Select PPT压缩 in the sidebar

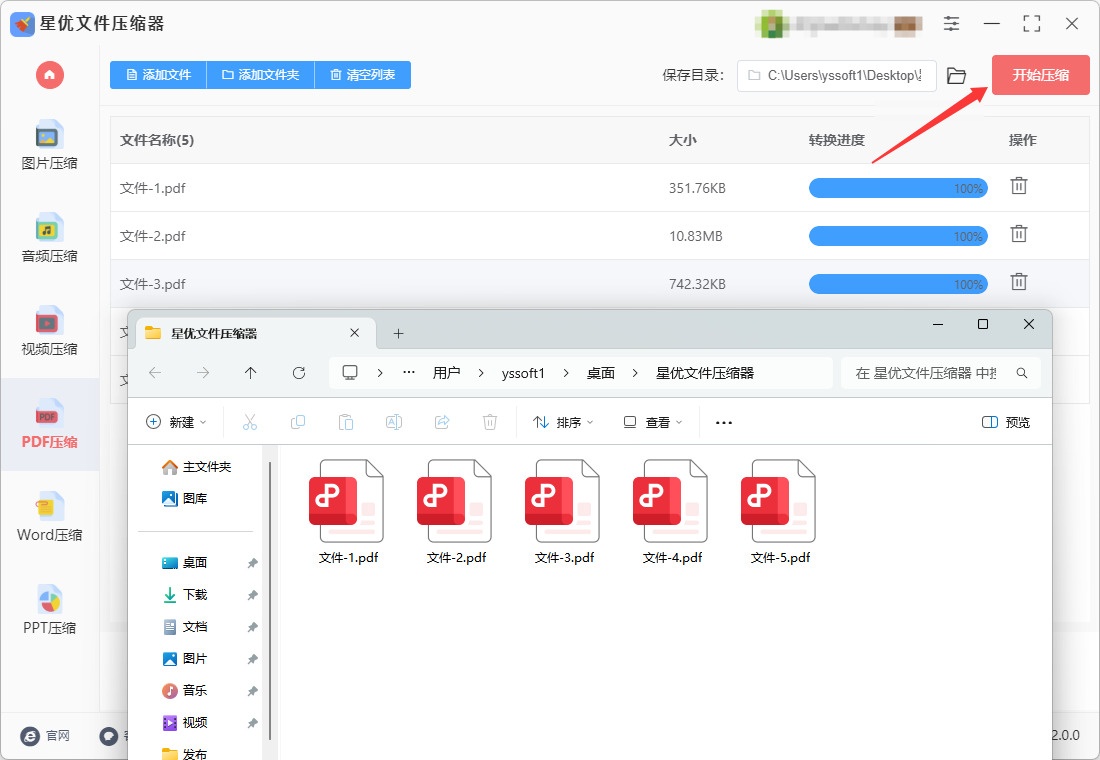click(49, 611)
